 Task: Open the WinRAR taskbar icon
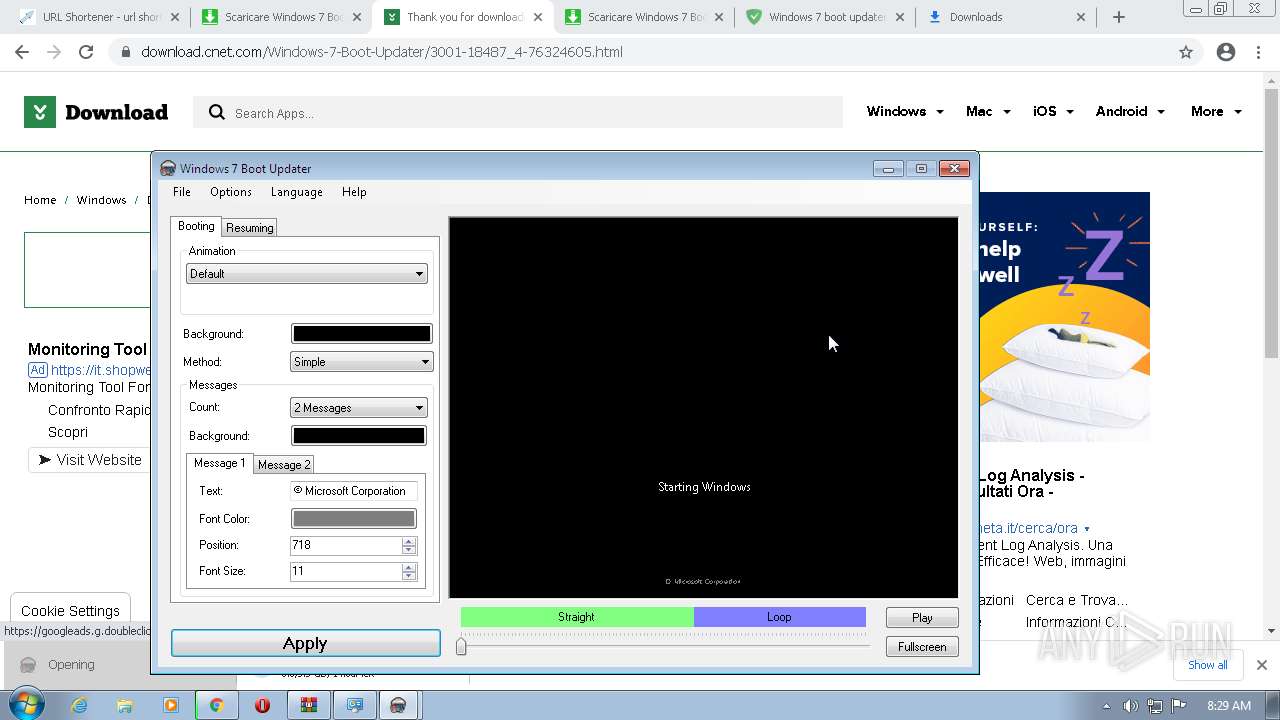(308, 705)
